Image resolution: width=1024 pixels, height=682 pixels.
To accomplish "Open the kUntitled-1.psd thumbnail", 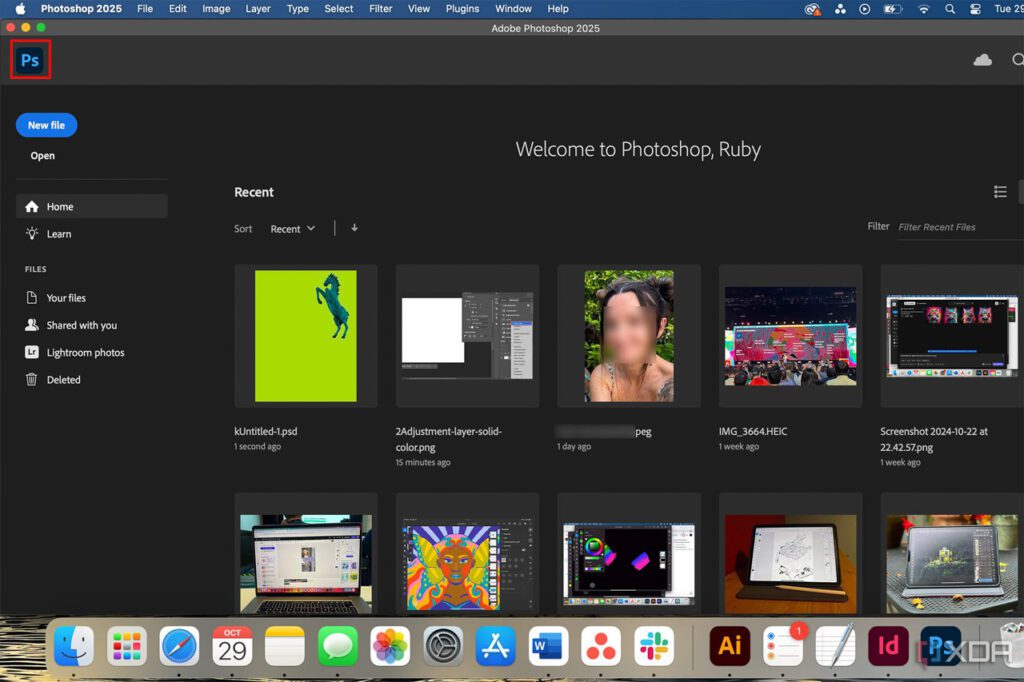I will 306,336.
